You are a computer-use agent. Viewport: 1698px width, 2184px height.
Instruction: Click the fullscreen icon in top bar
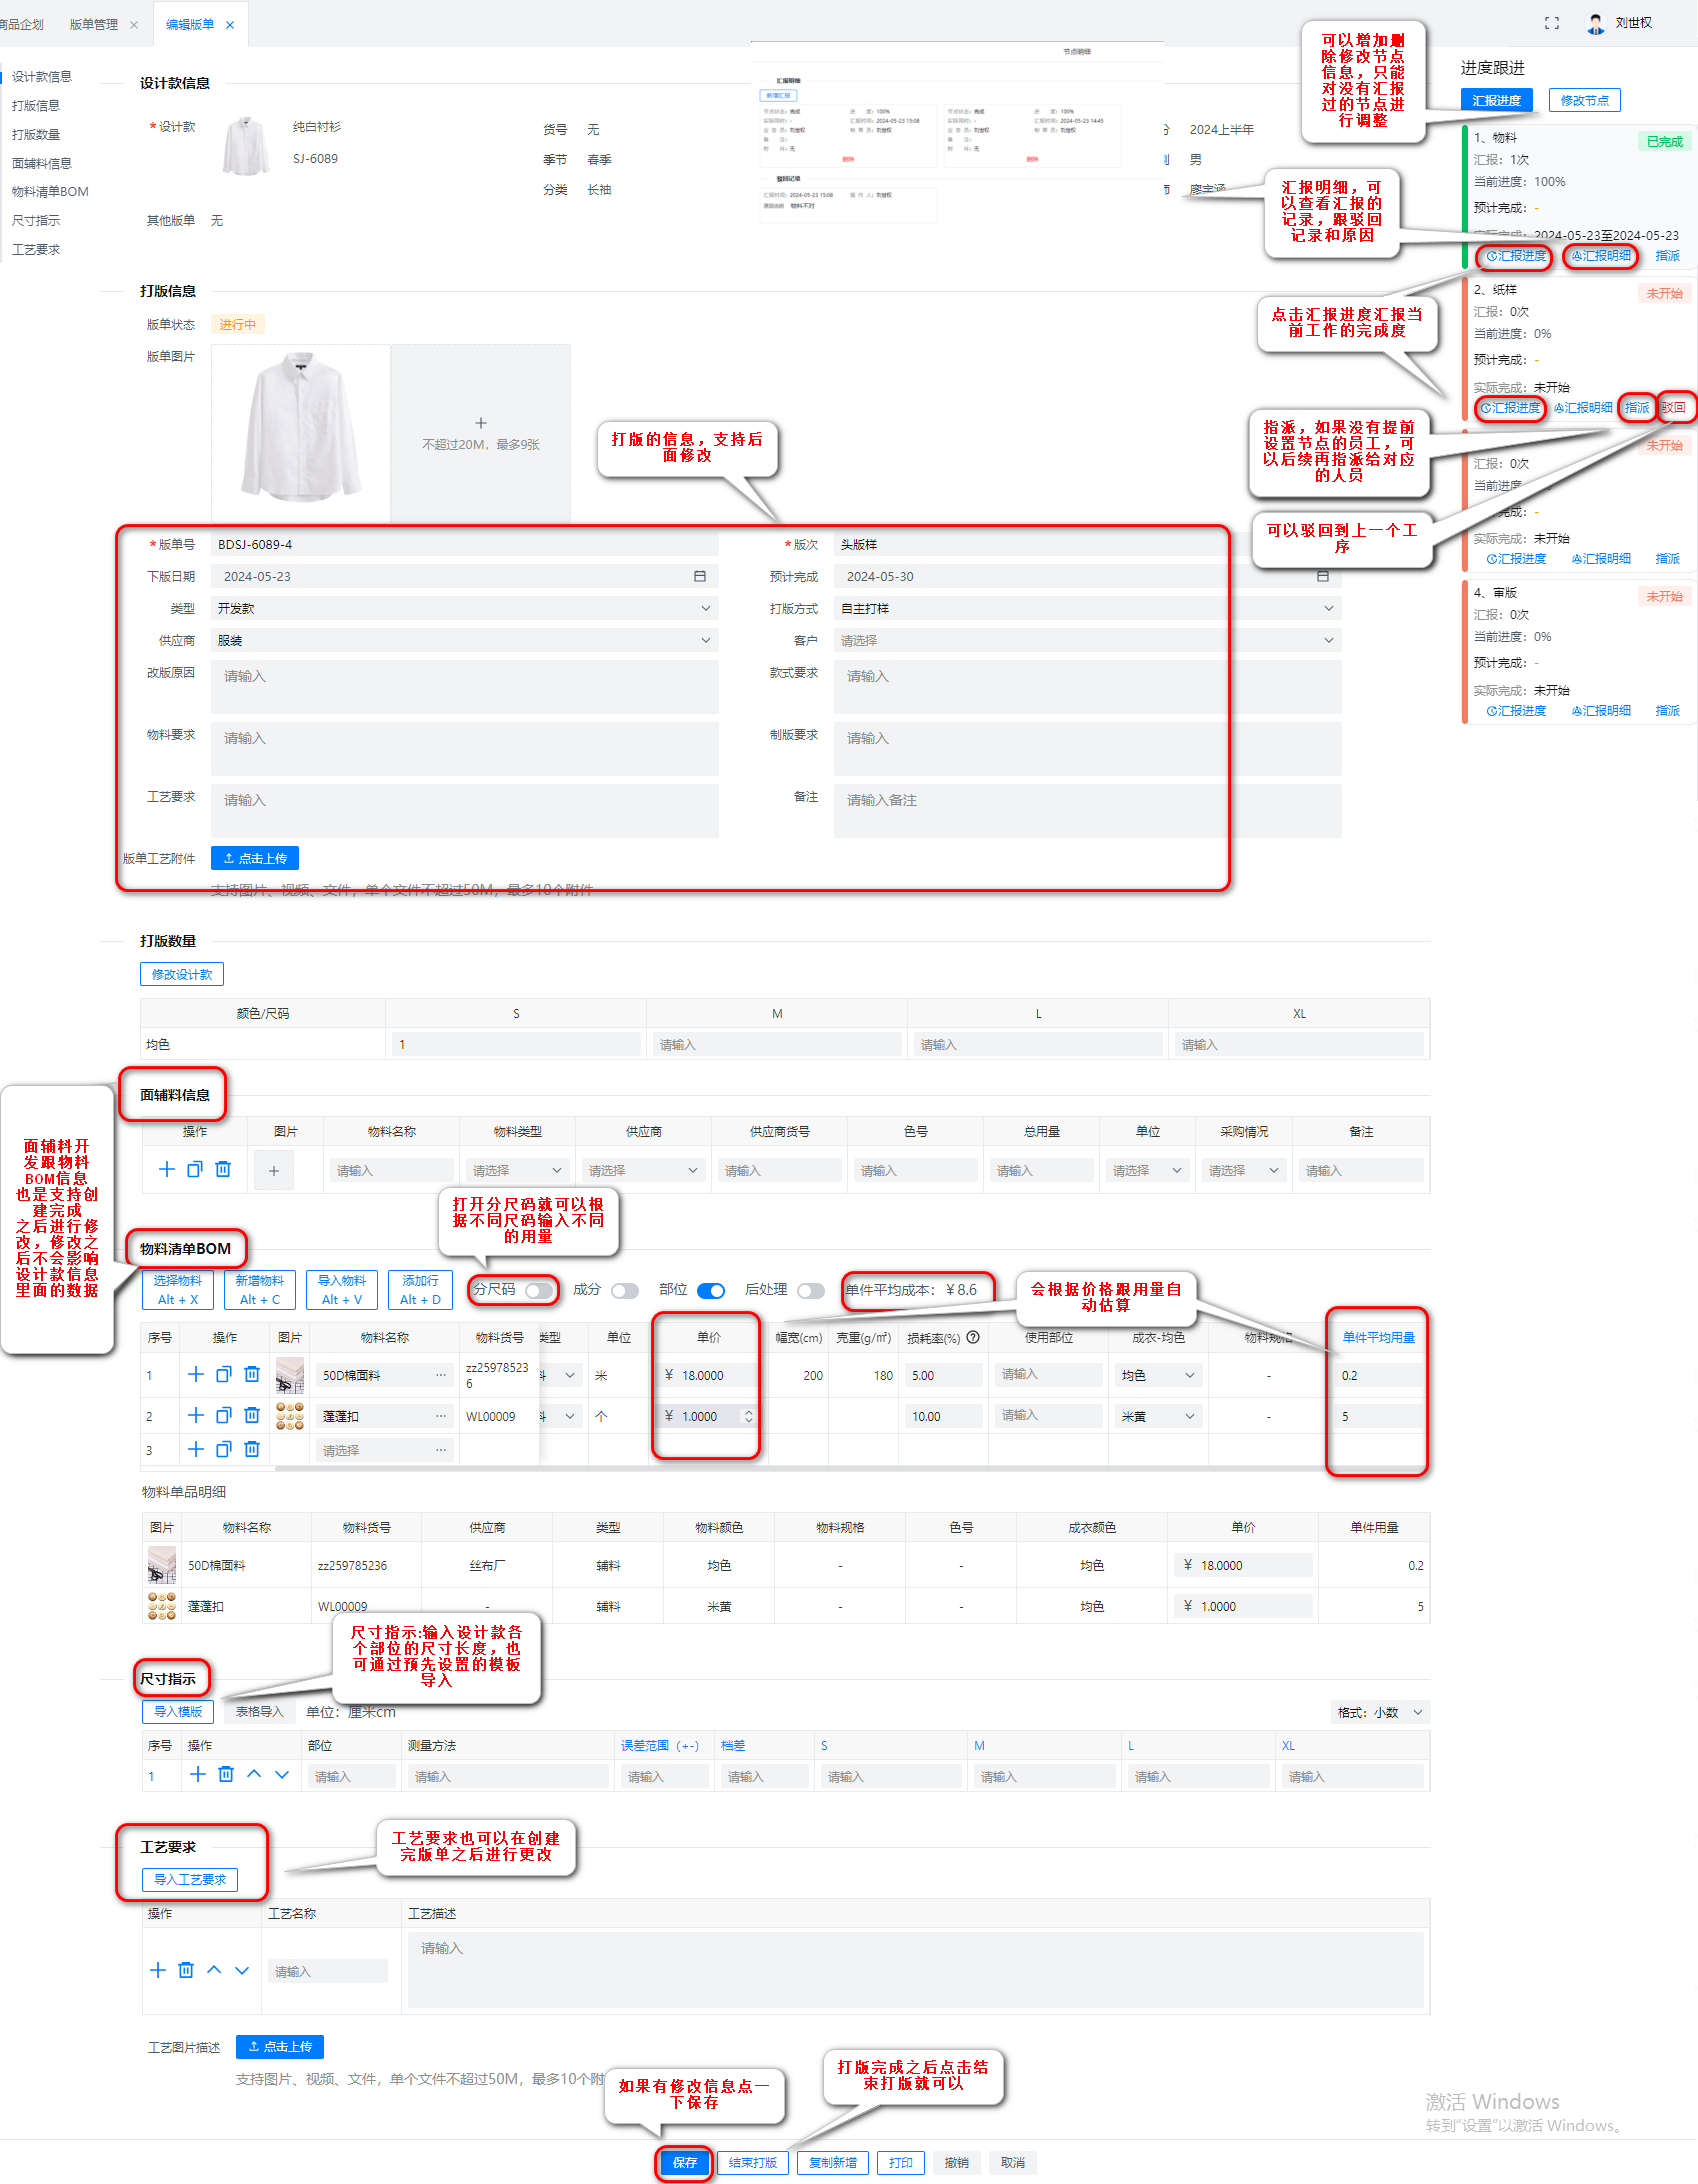click(1551, 23)
